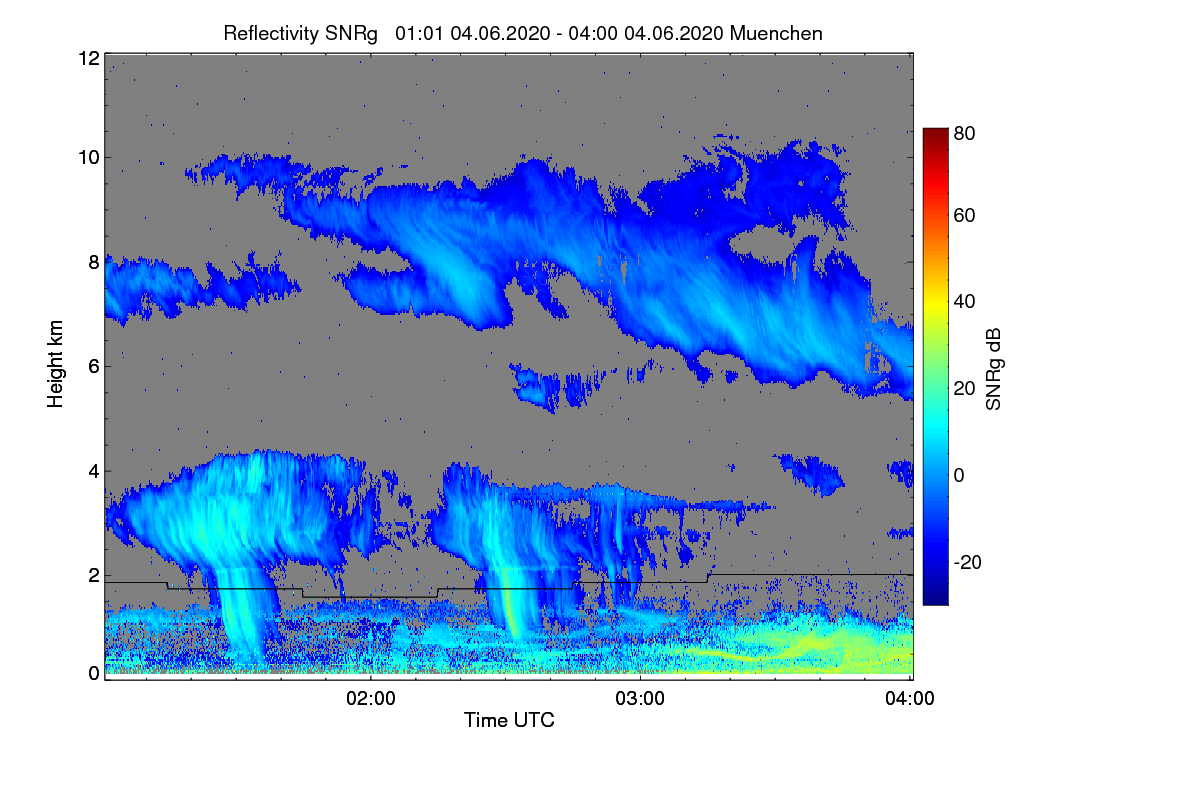Viewport: 1200px width, 800px height.
Task: Click the 03:00 time tick label
Action: [641, 698]
